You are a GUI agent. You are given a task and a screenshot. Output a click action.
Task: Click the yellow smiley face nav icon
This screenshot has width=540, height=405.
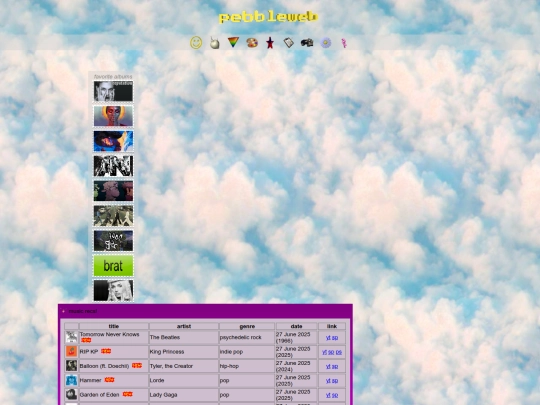click(x=196, y=43)
